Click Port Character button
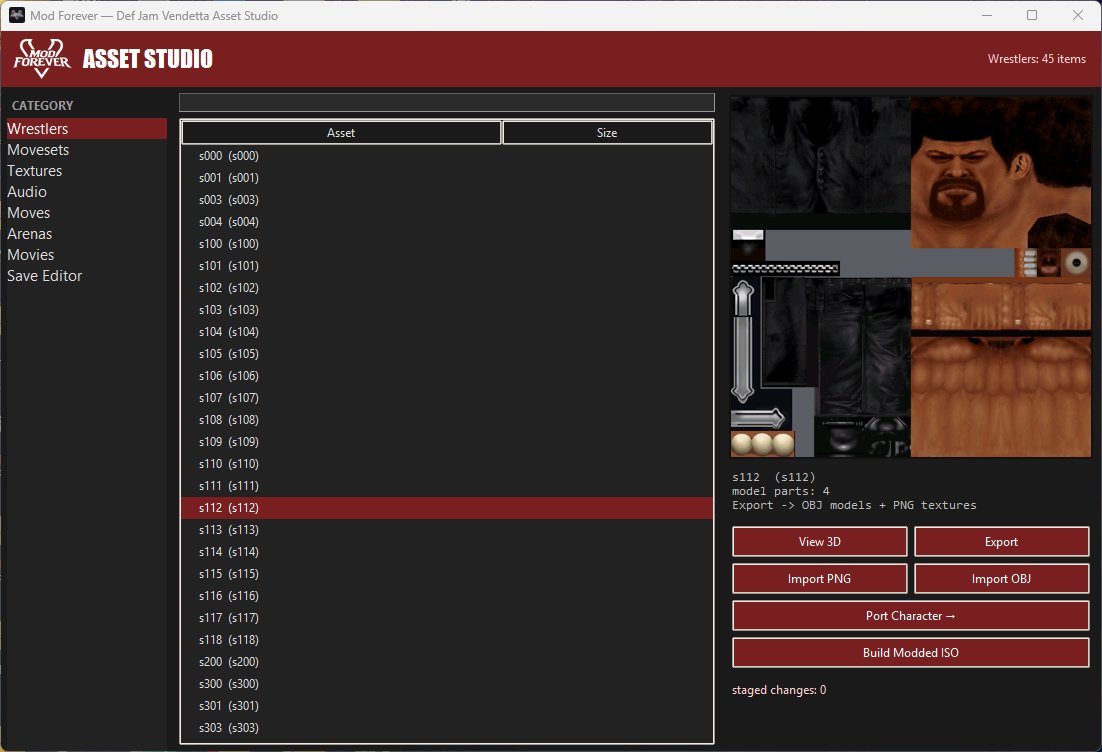Screen dimensions: 1102x752 pyautogui.click(x=911, y=616)
